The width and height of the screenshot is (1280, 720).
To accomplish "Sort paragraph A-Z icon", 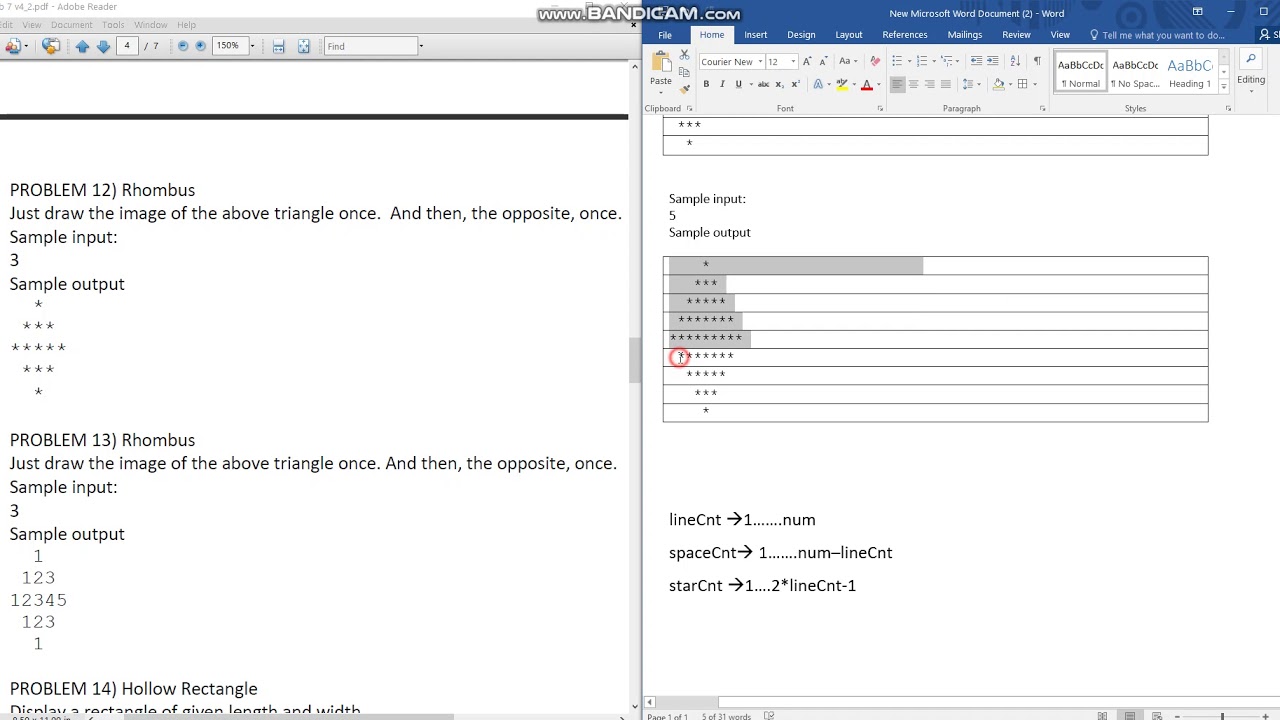I will coord(1016,62).
